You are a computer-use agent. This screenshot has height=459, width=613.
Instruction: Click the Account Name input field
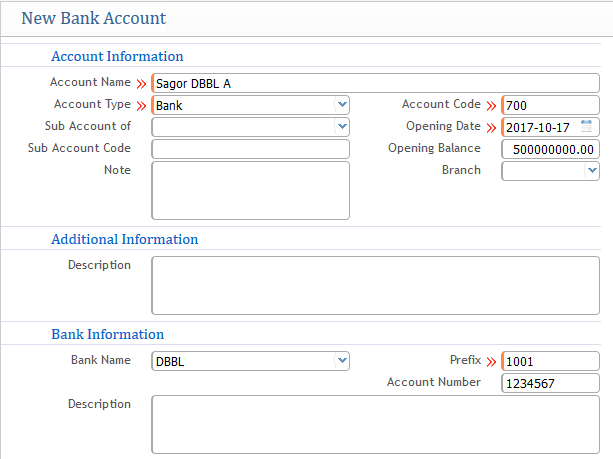click(375, 83)
